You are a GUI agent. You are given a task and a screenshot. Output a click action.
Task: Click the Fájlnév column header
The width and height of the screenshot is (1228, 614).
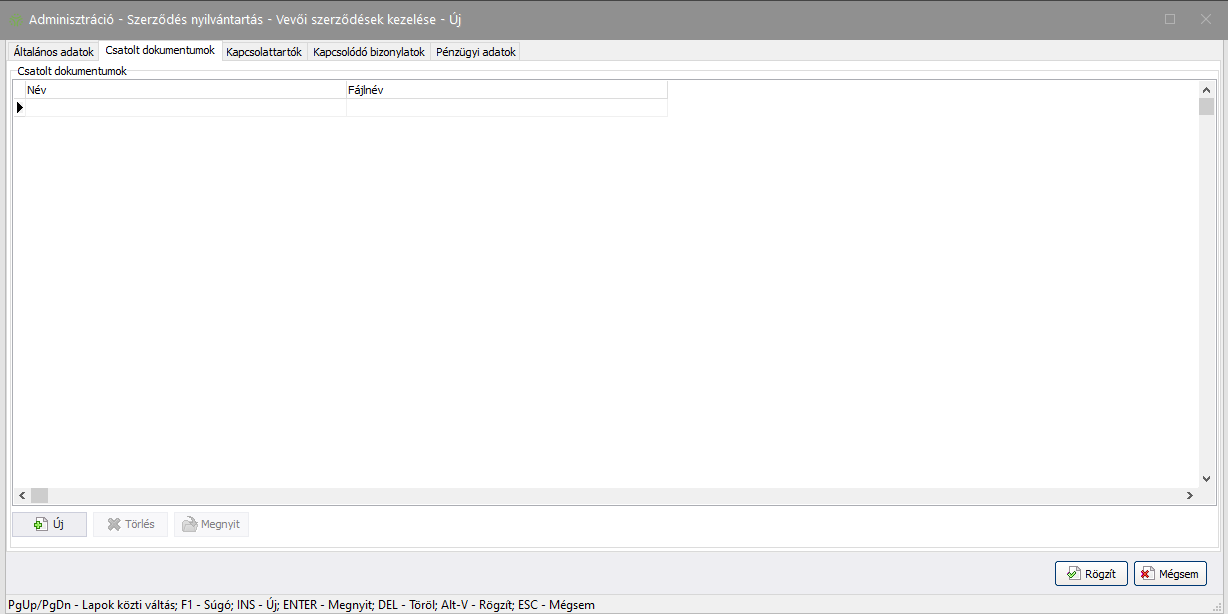(x=506, y=90)
